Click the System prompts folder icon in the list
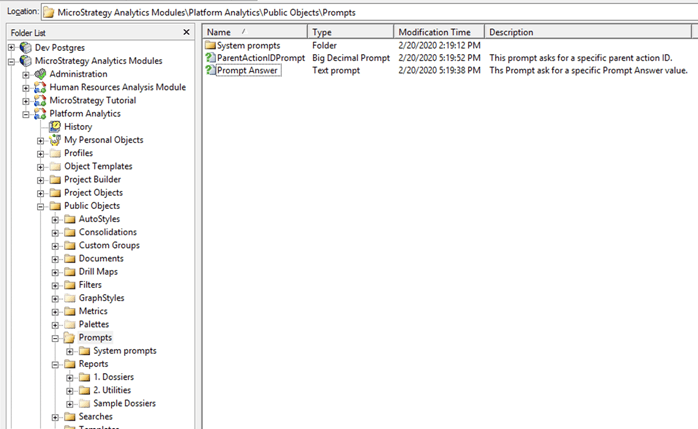The image size is (698, 429). pos(210,46)
